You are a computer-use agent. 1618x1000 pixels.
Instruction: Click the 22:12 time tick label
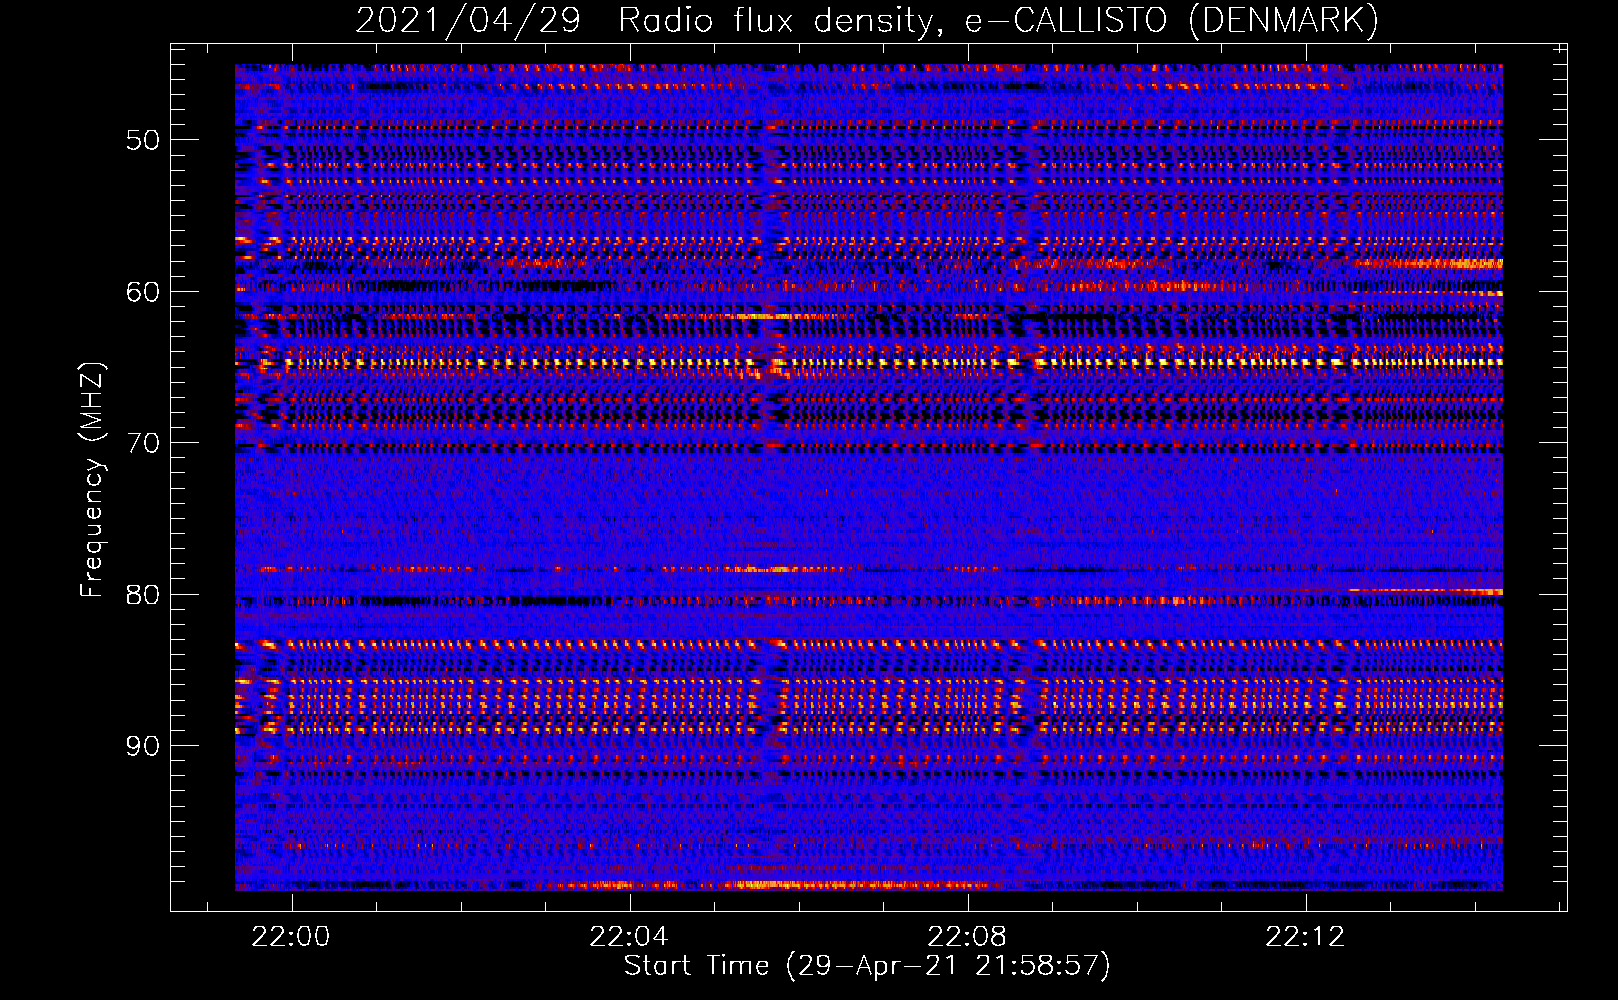(1305, 936)
